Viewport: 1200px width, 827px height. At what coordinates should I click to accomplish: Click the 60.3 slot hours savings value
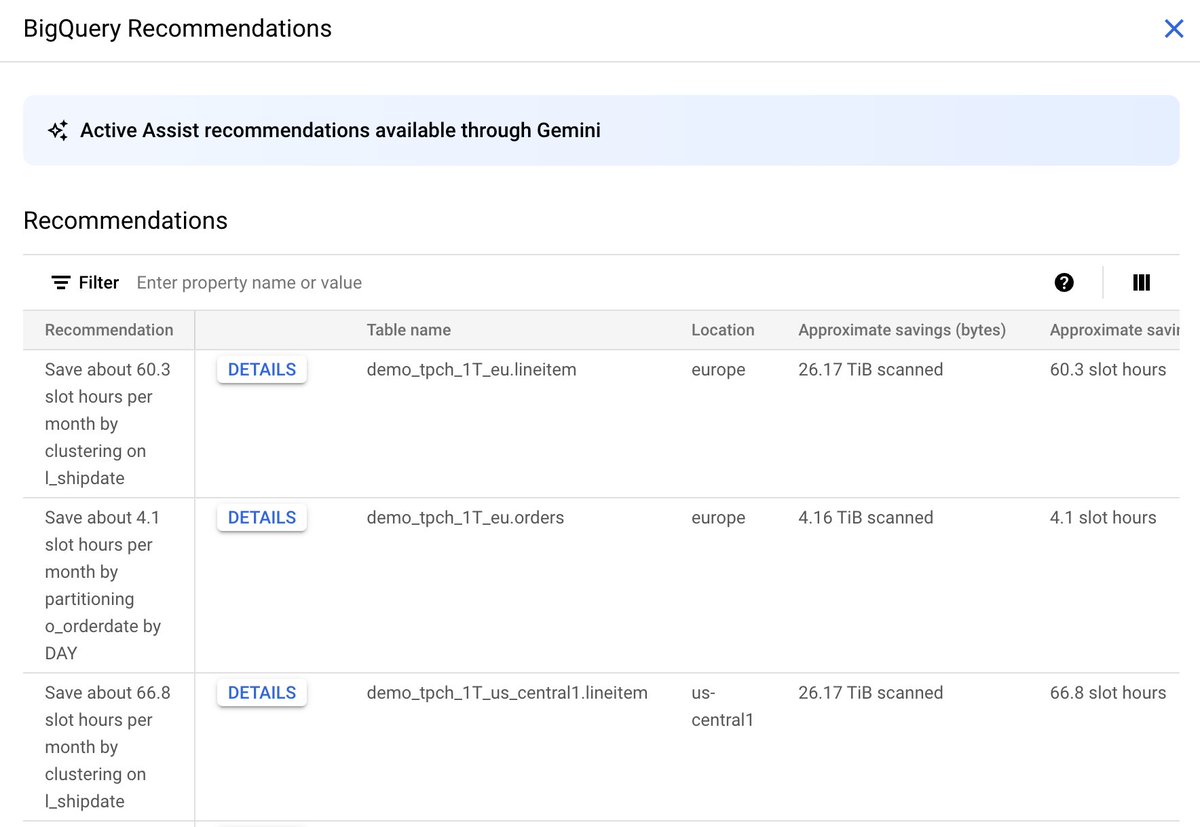pyautogui.click(x=1108, y=369)
